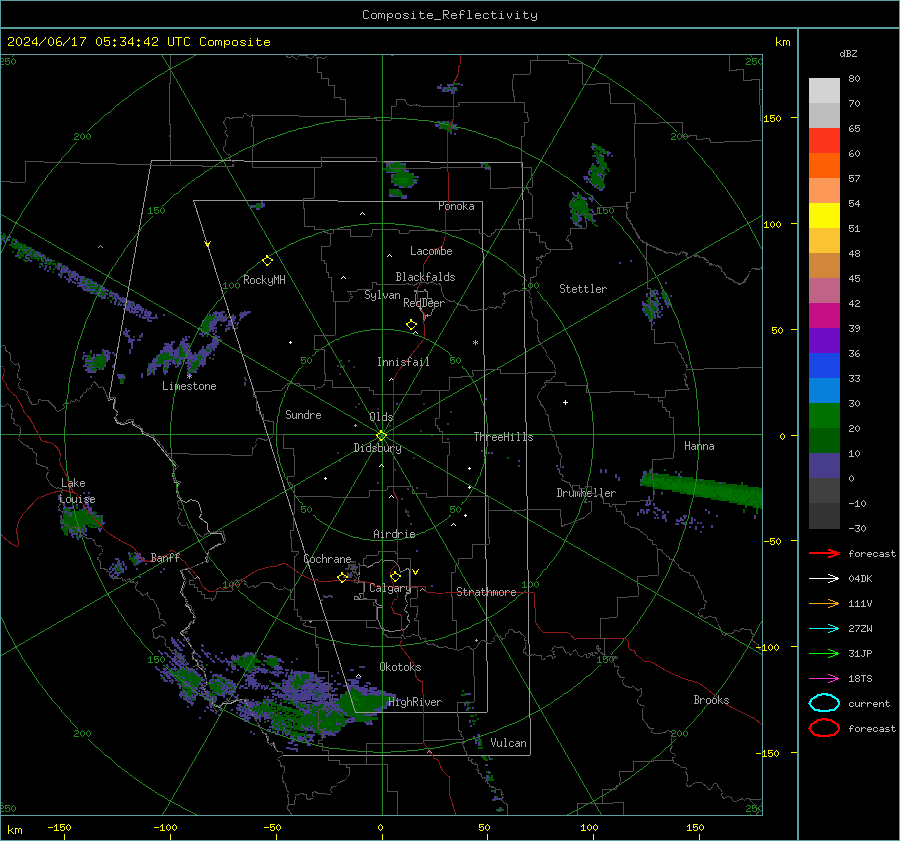Screen dimensions: 900x841
Task: Click the Brooks town label
Action: point(711,700)
